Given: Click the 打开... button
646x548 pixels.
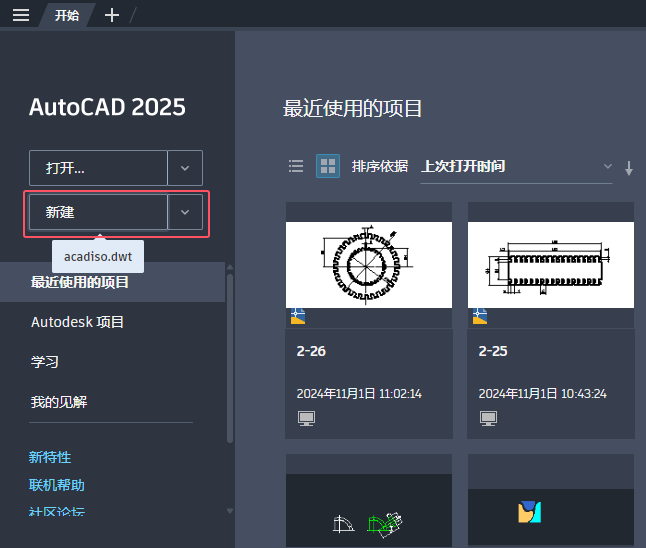Looking at the screenshot, I should (x=98, y=168).
